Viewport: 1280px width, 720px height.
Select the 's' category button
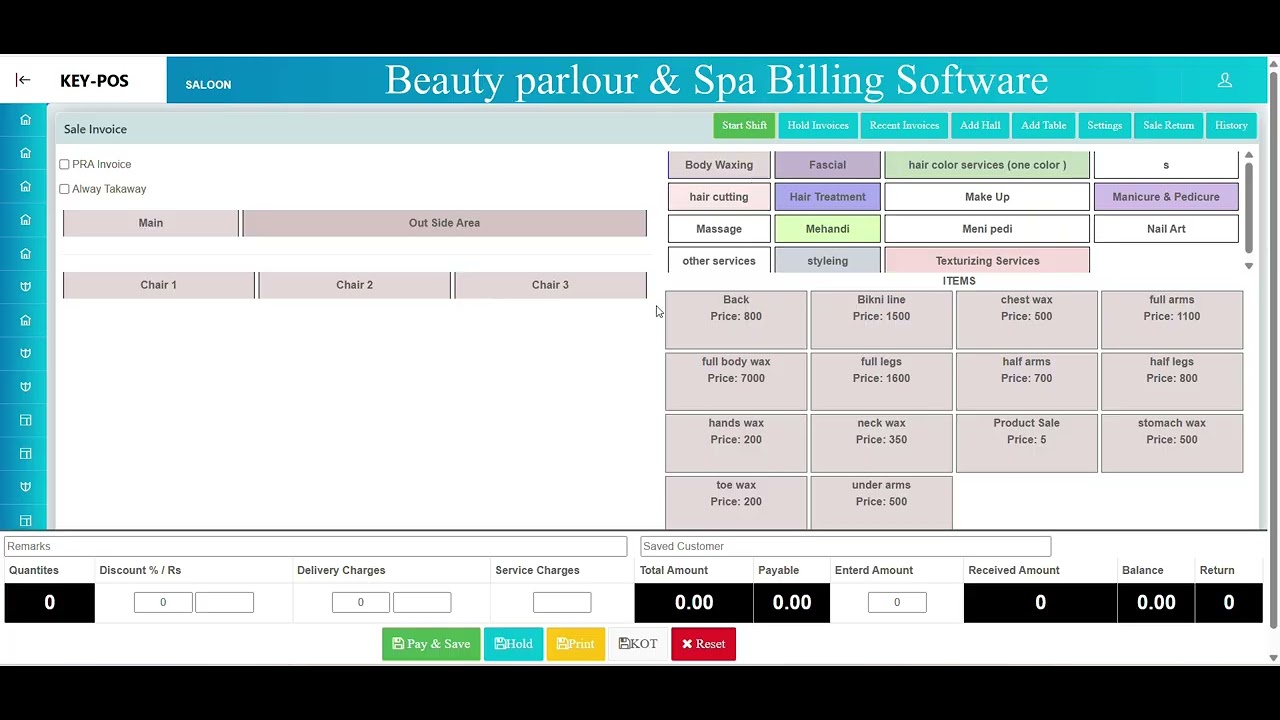click(1166, 165)
